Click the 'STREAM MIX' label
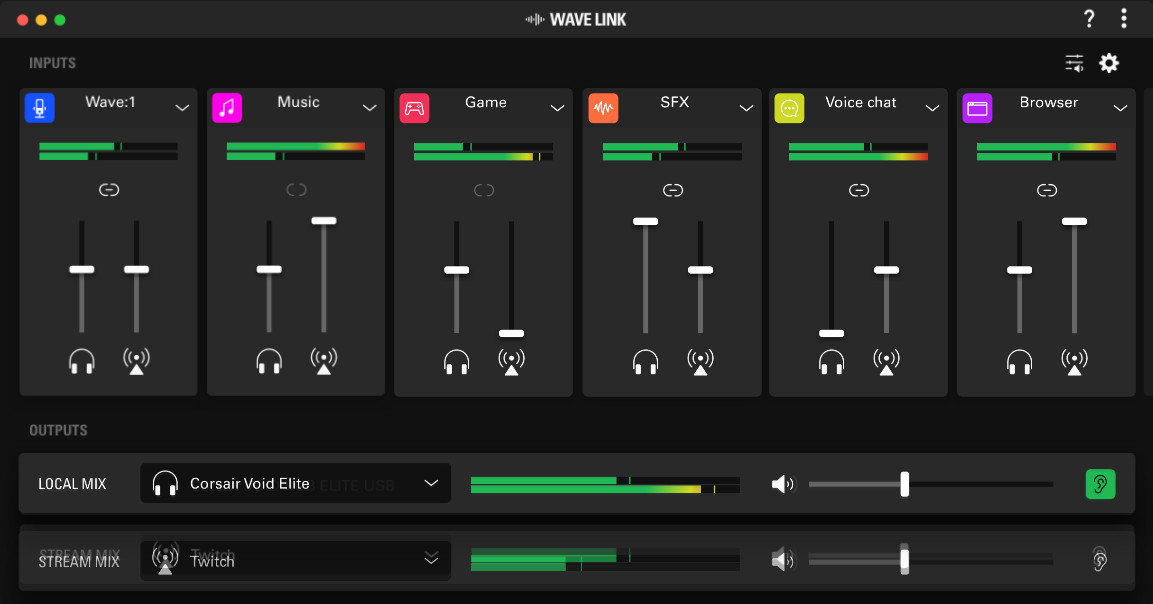This screenshot has height=604, width=1153. point(79,562)
